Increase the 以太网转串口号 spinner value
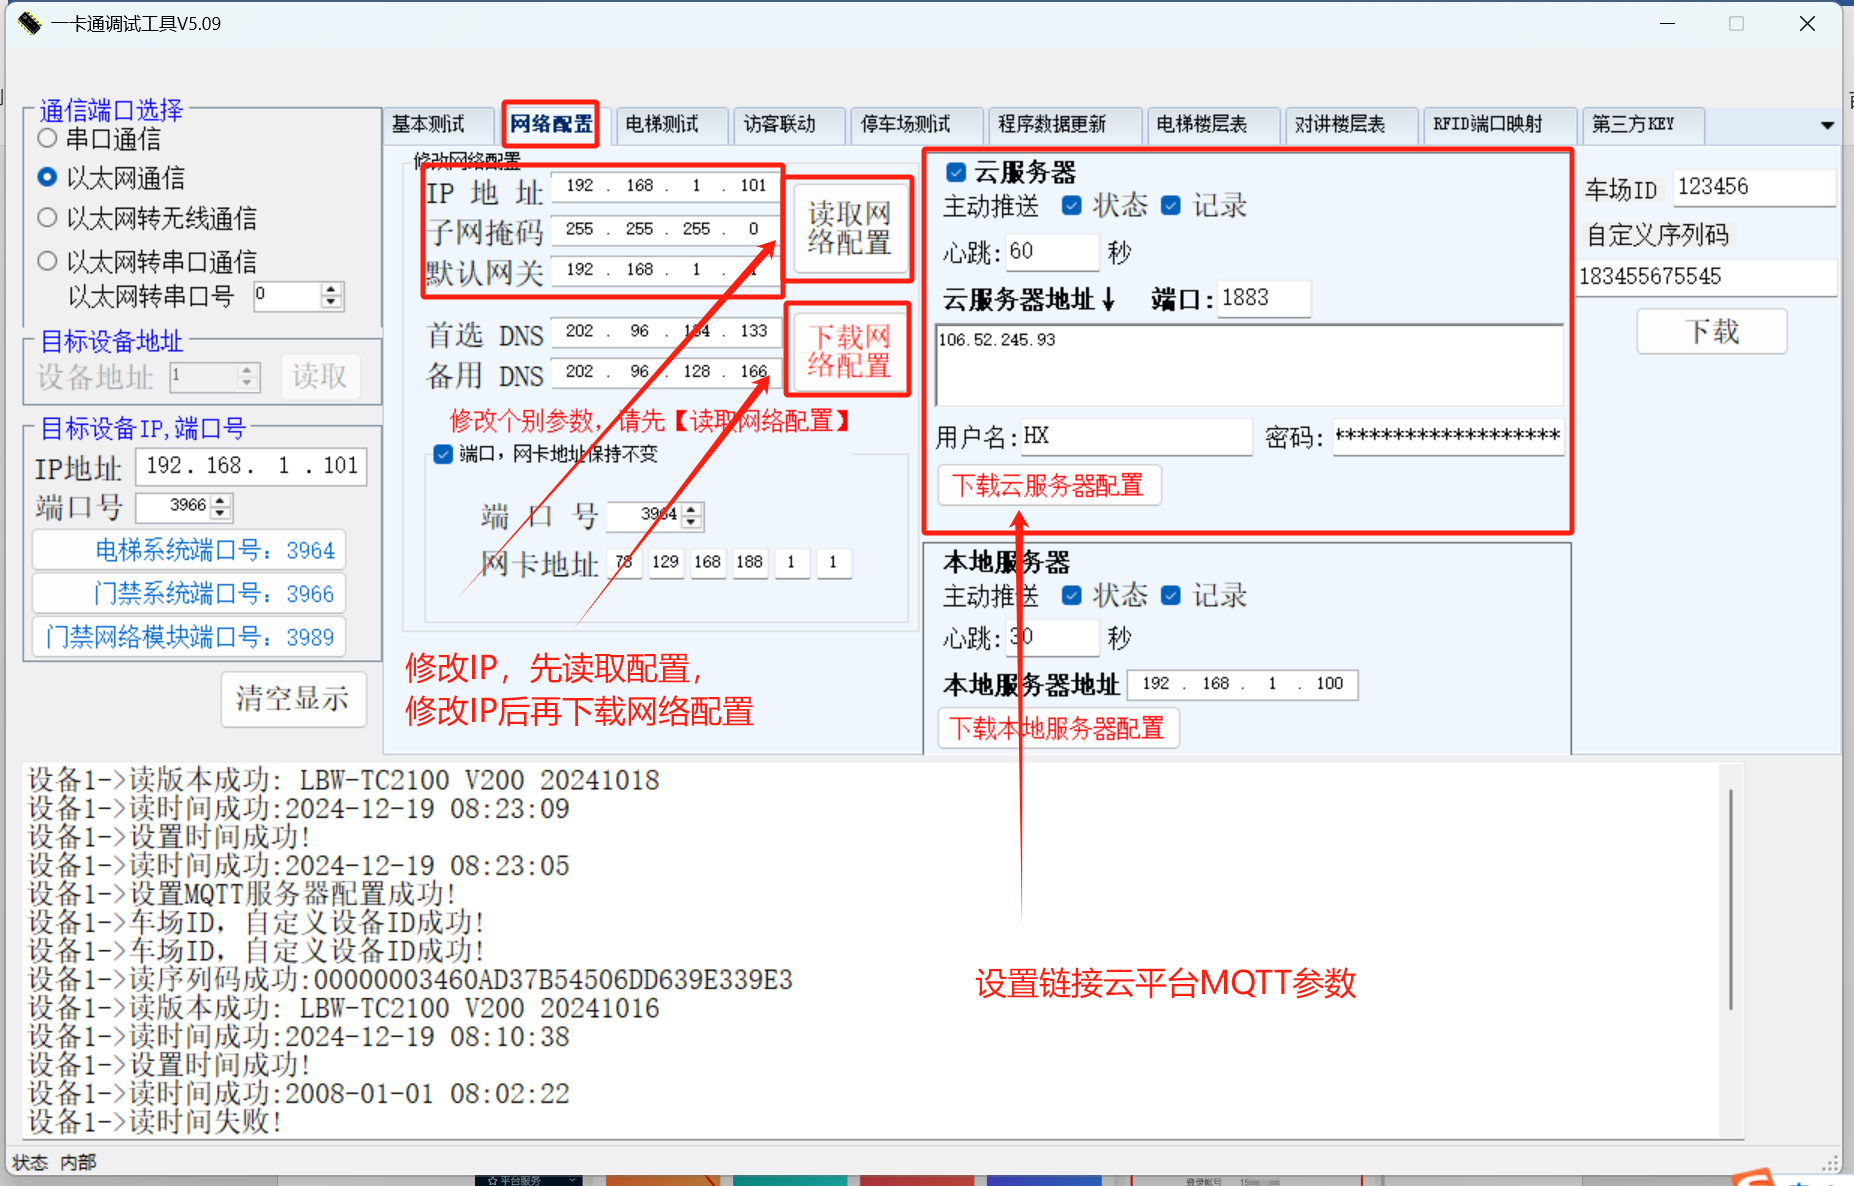Viewport: 1854px width, 1186px height. point(332,290)
